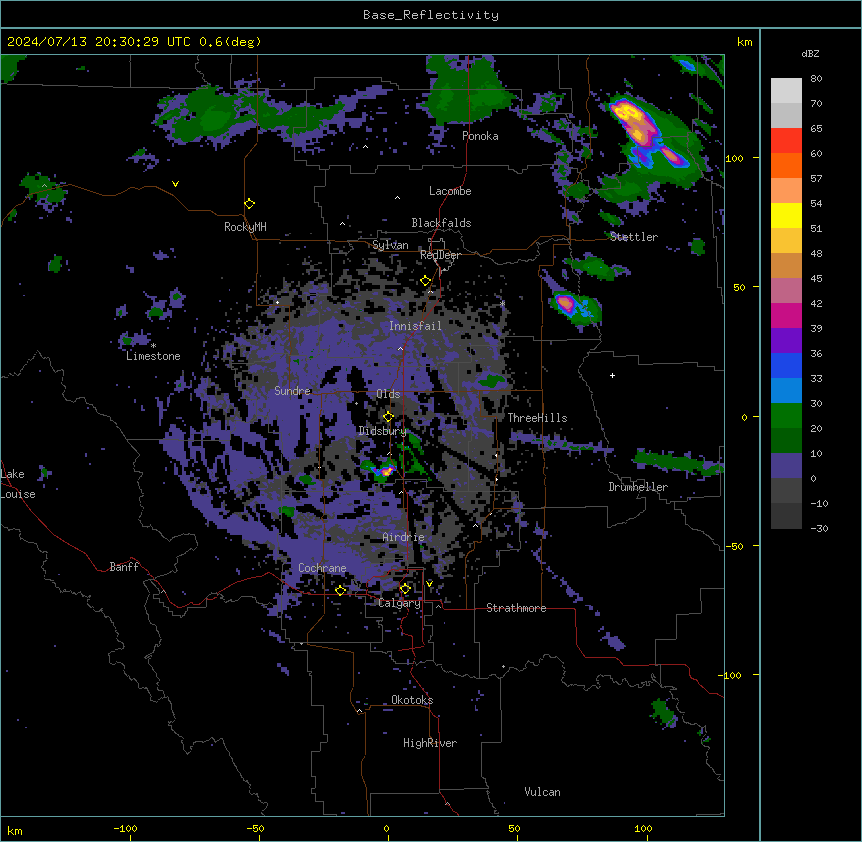Click the 80 value on dBZ legend

click(x=816, y=79)
